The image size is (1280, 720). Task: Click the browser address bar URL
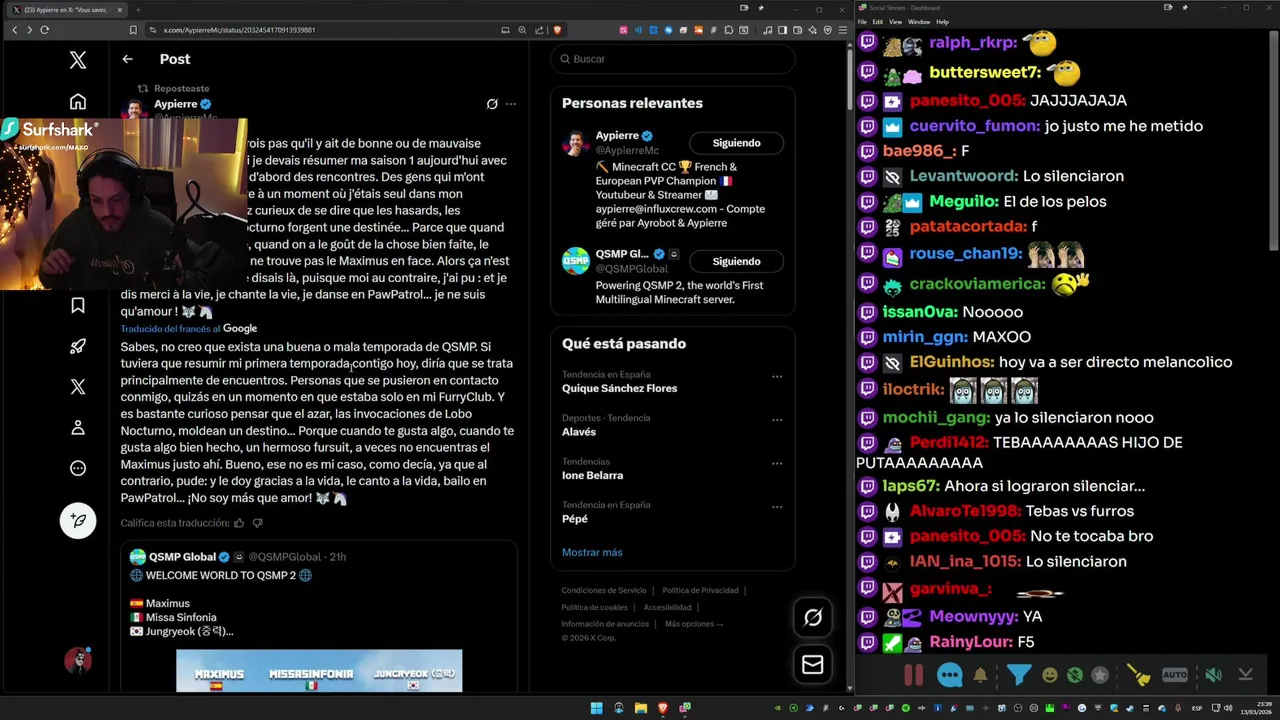pyautogui.click(x=239, y=30)
